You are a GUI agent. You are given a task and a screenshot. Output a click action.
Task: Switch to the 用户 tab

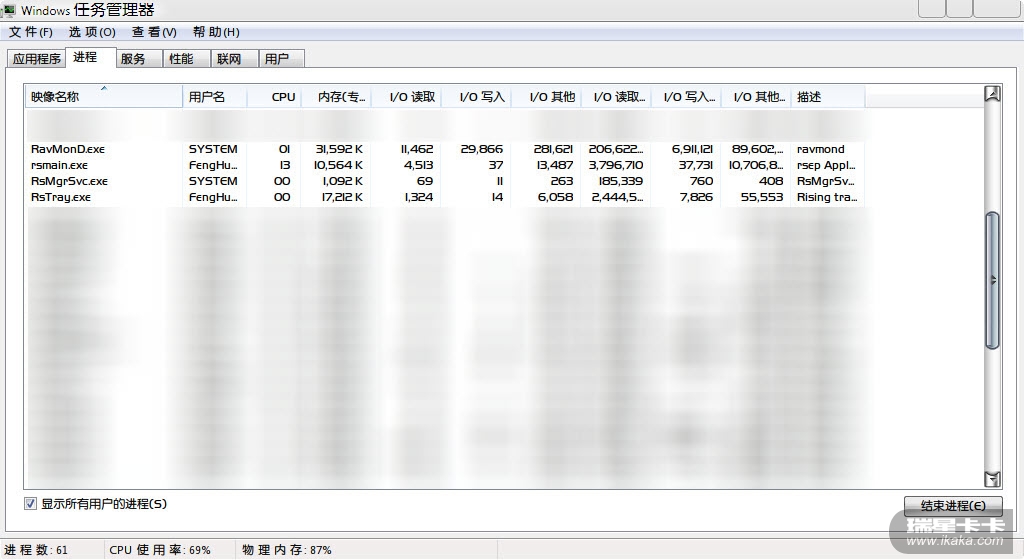click(x=281, y=59)
